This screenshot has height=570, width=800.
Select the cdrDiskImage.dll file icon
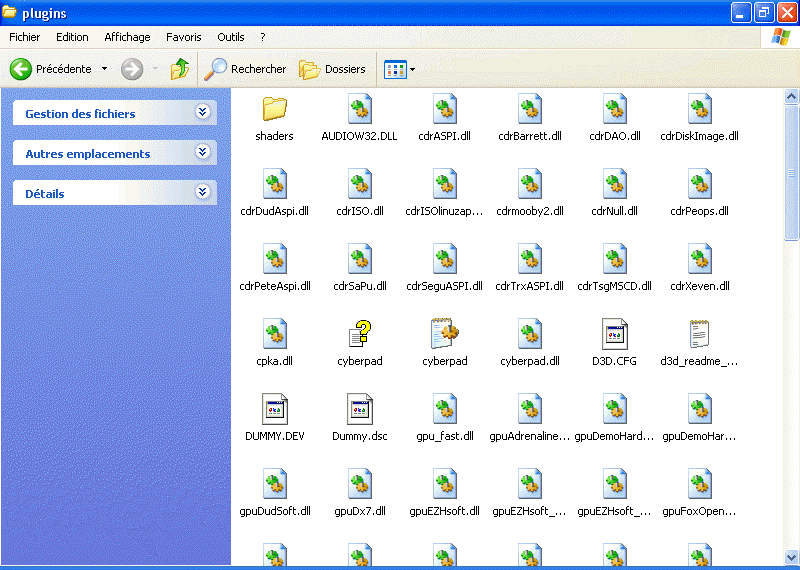click(699, 109)
